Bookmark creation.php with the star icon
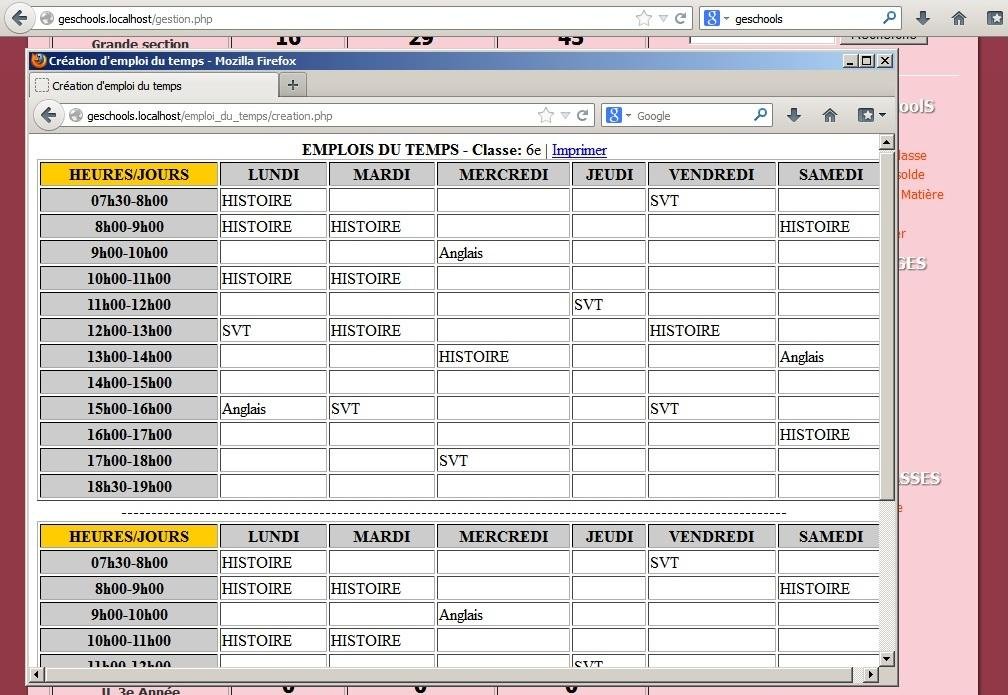 [545, 116]
